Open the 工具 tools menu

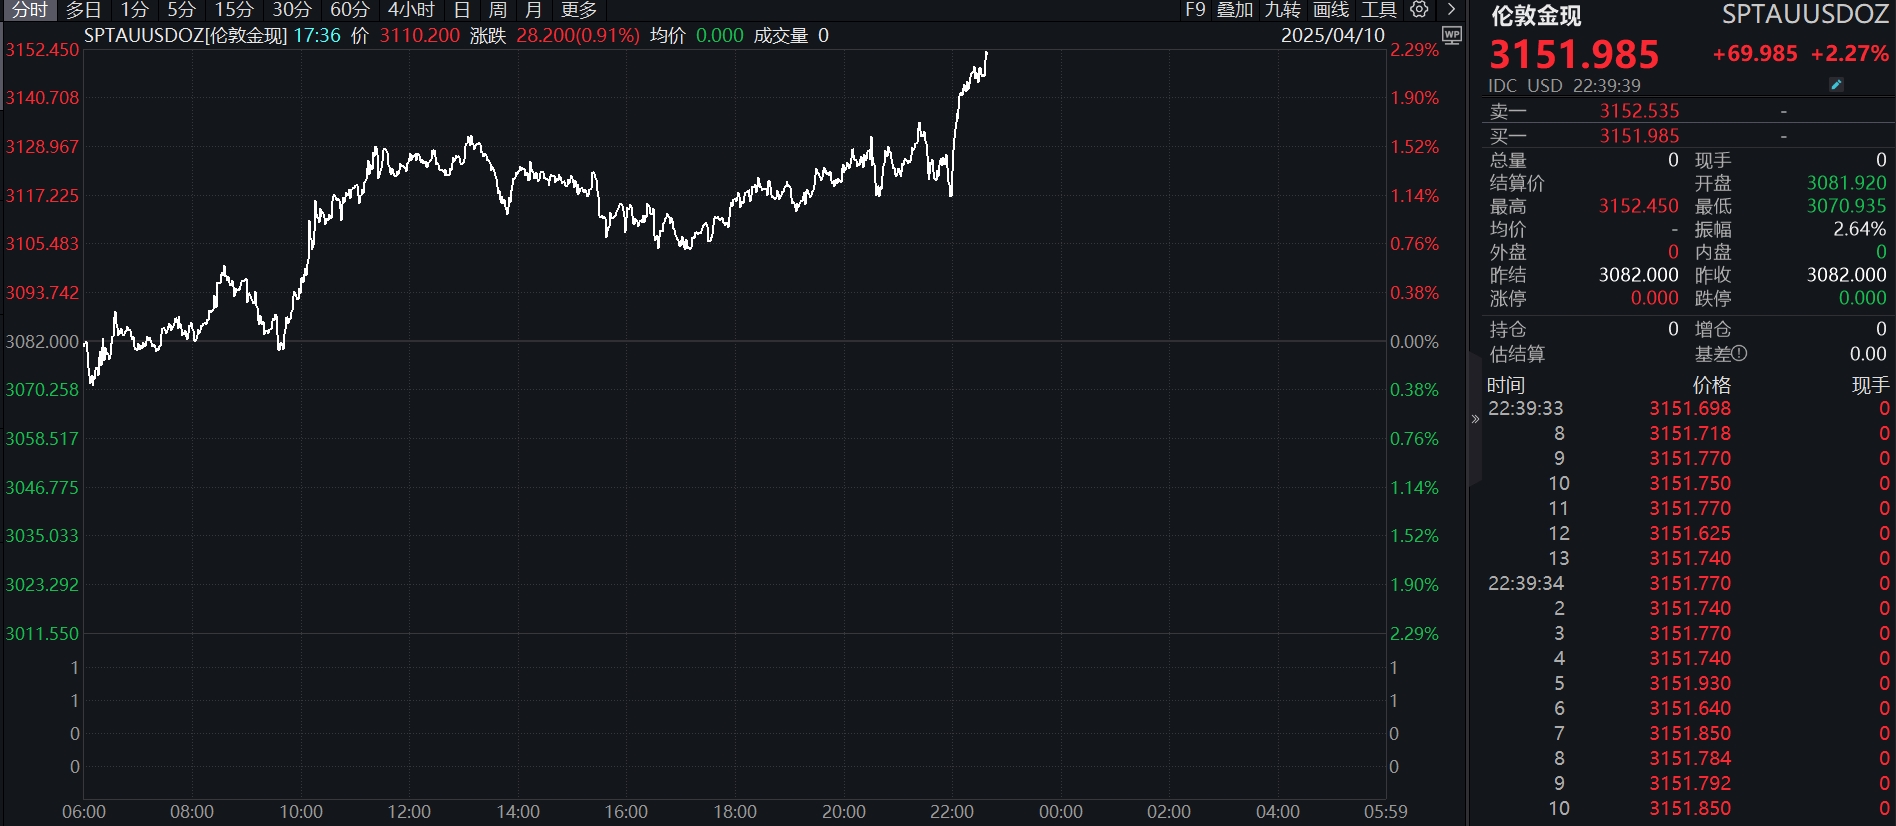1379,10
